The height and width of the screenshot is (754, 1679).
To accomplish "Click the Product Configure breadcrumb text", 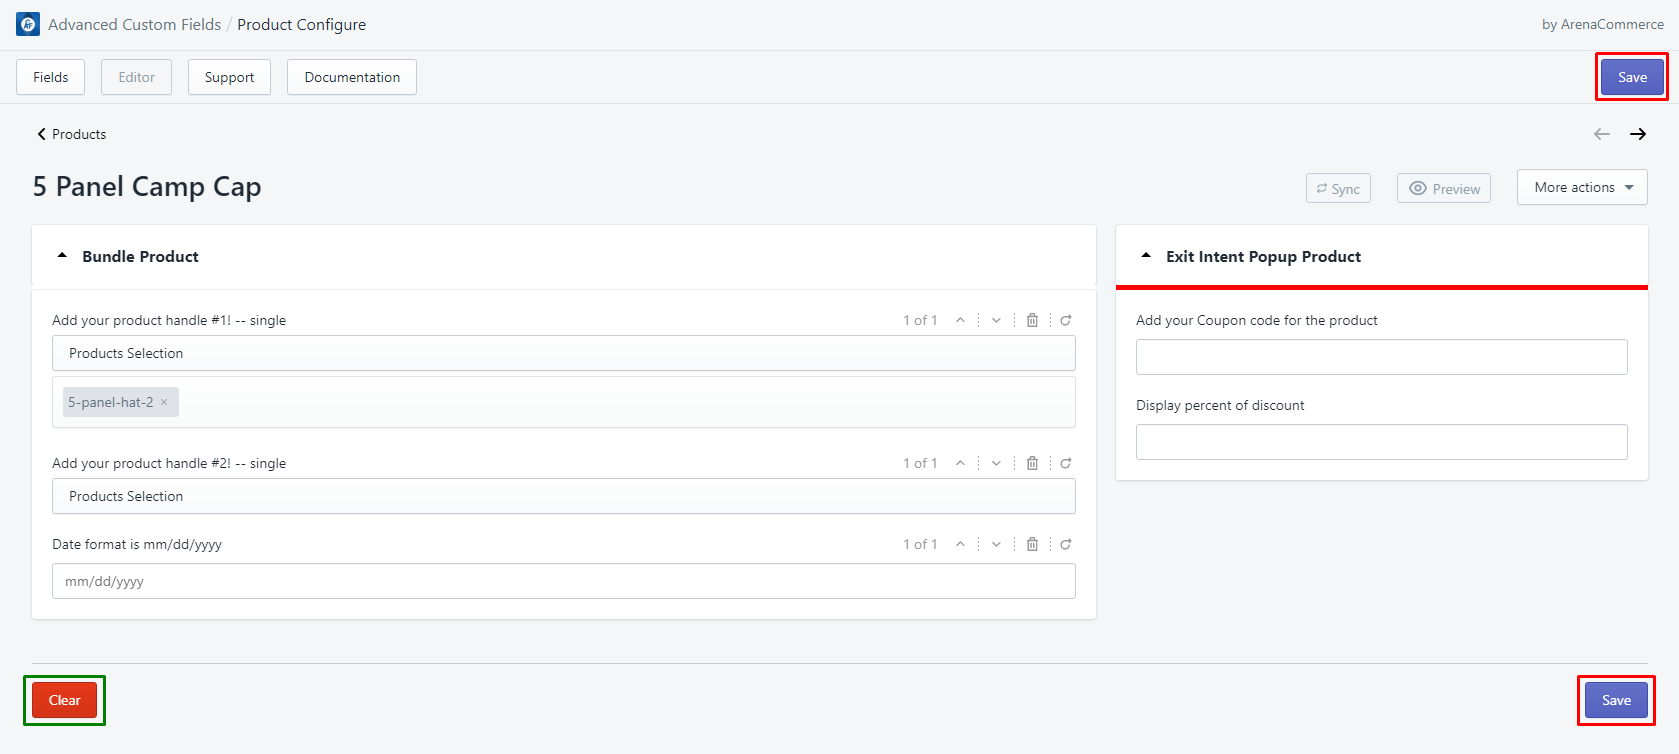I will click(x=301, y=24).
